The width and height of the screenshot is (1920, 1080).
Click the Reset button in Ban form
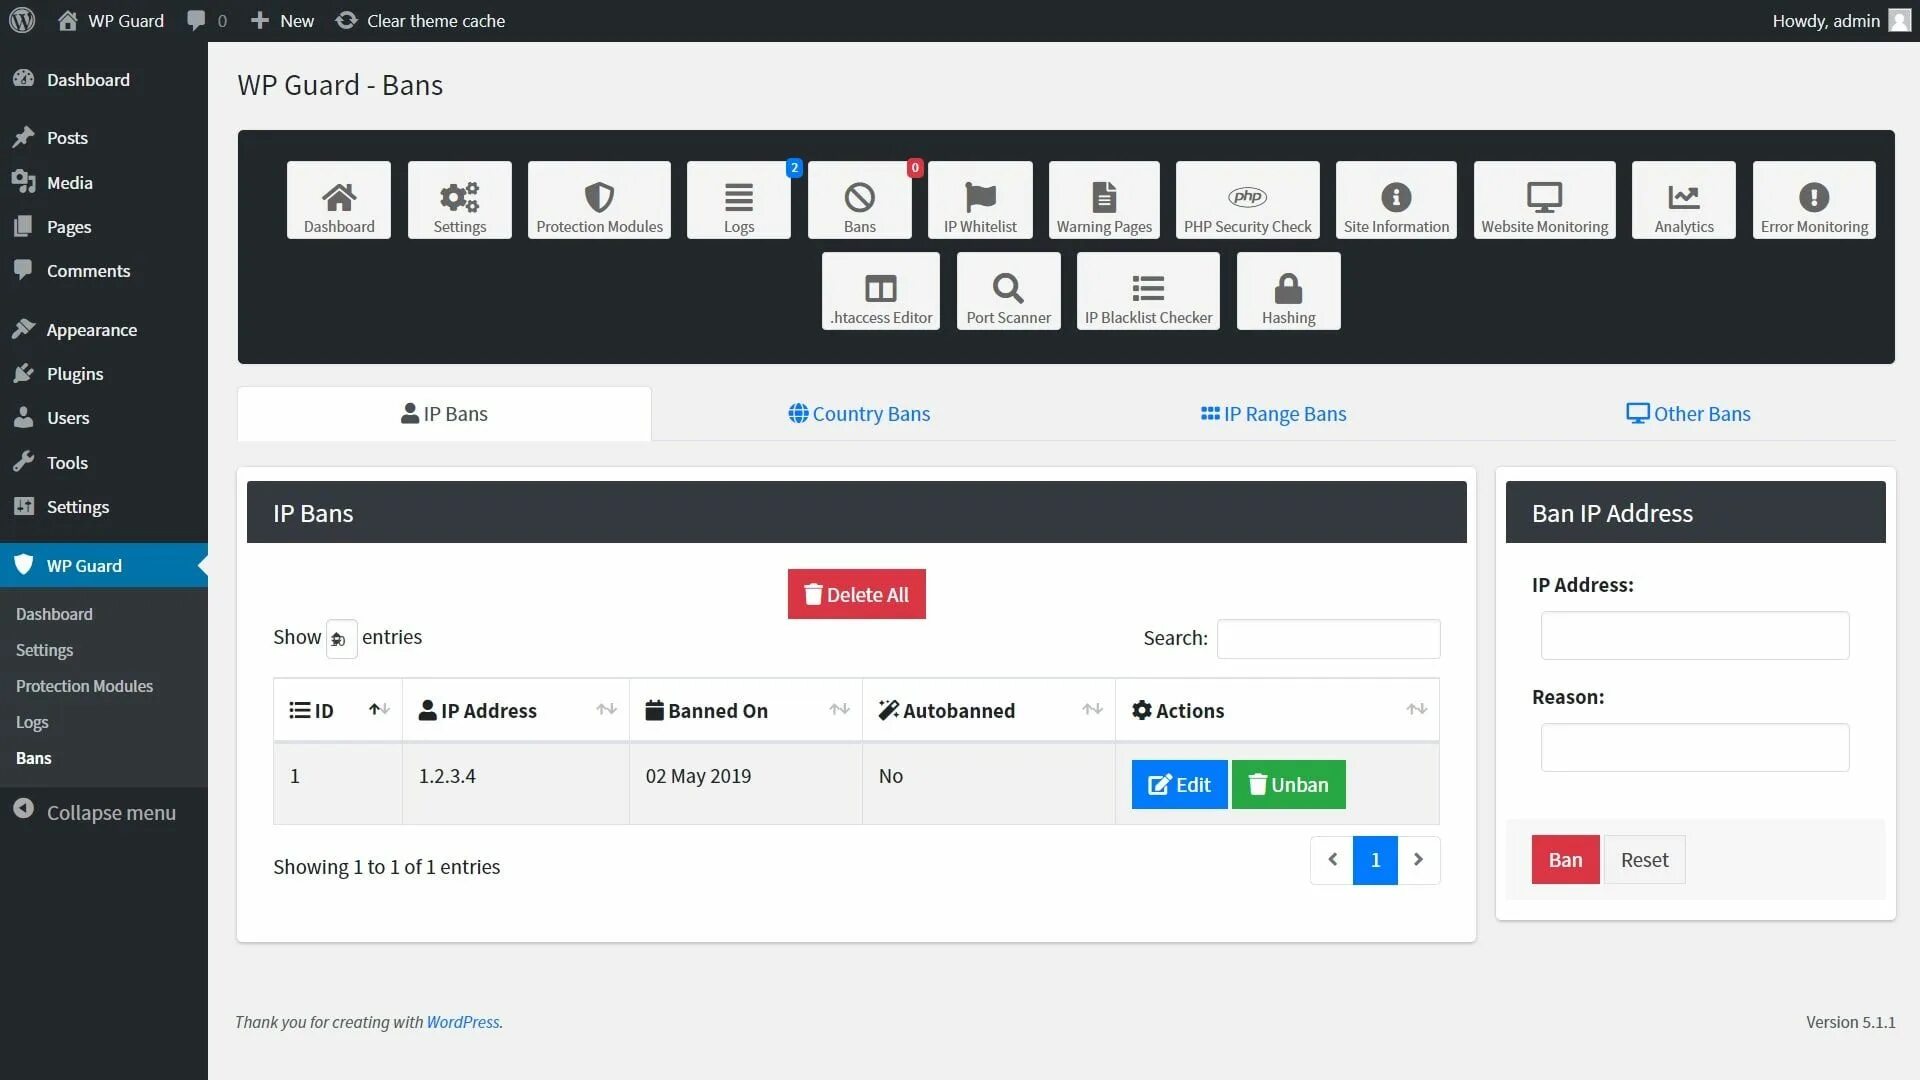[1643, 858]
